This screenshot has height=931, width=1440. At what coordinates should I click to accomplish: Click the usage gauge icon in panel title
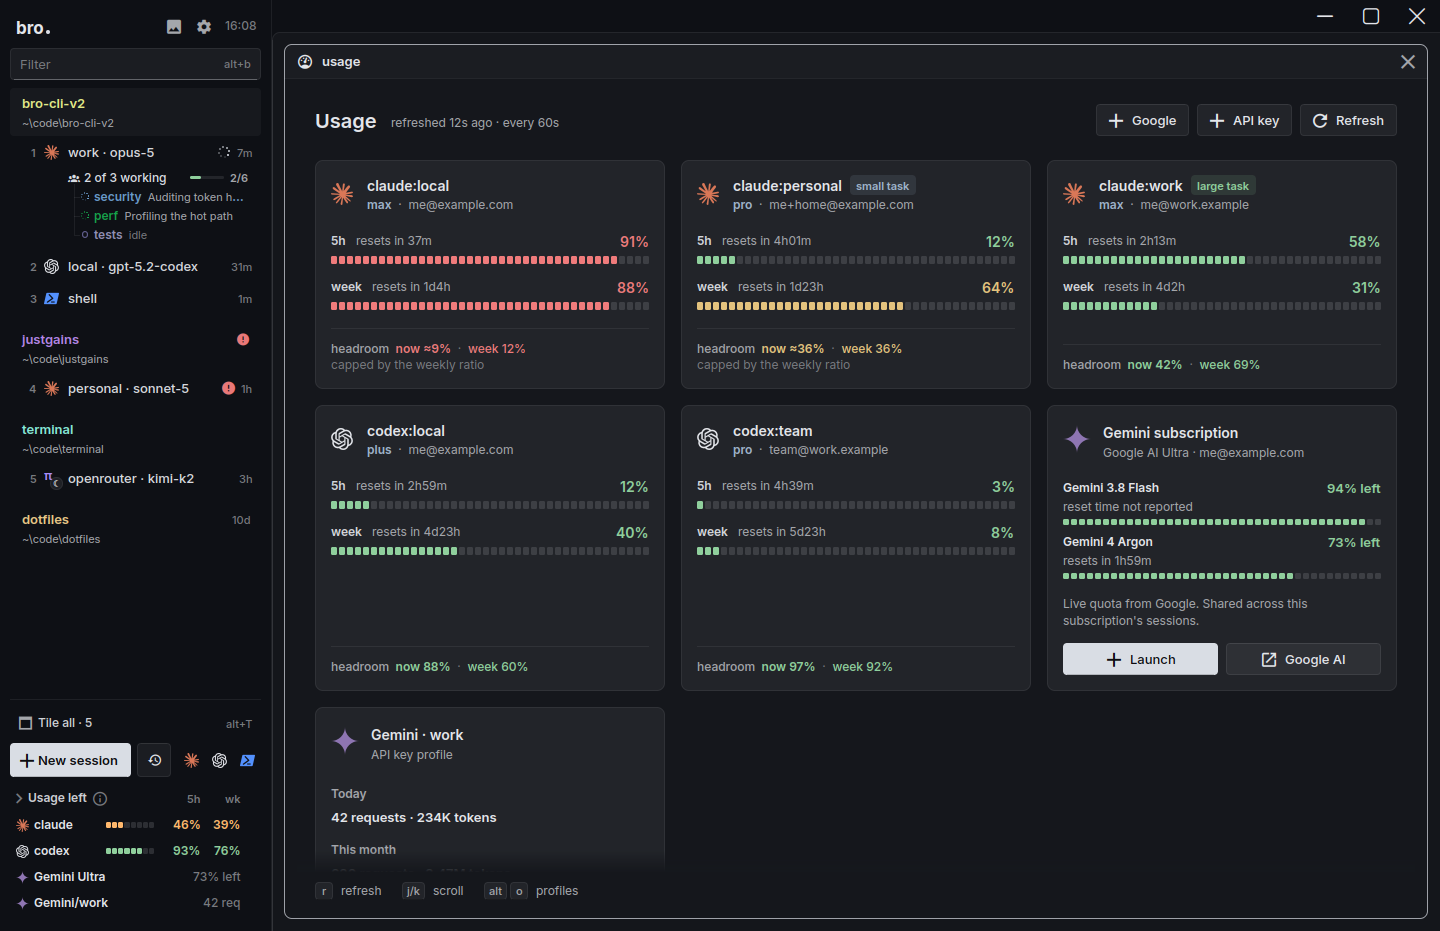pyautogui.click(x=305, y=62)
